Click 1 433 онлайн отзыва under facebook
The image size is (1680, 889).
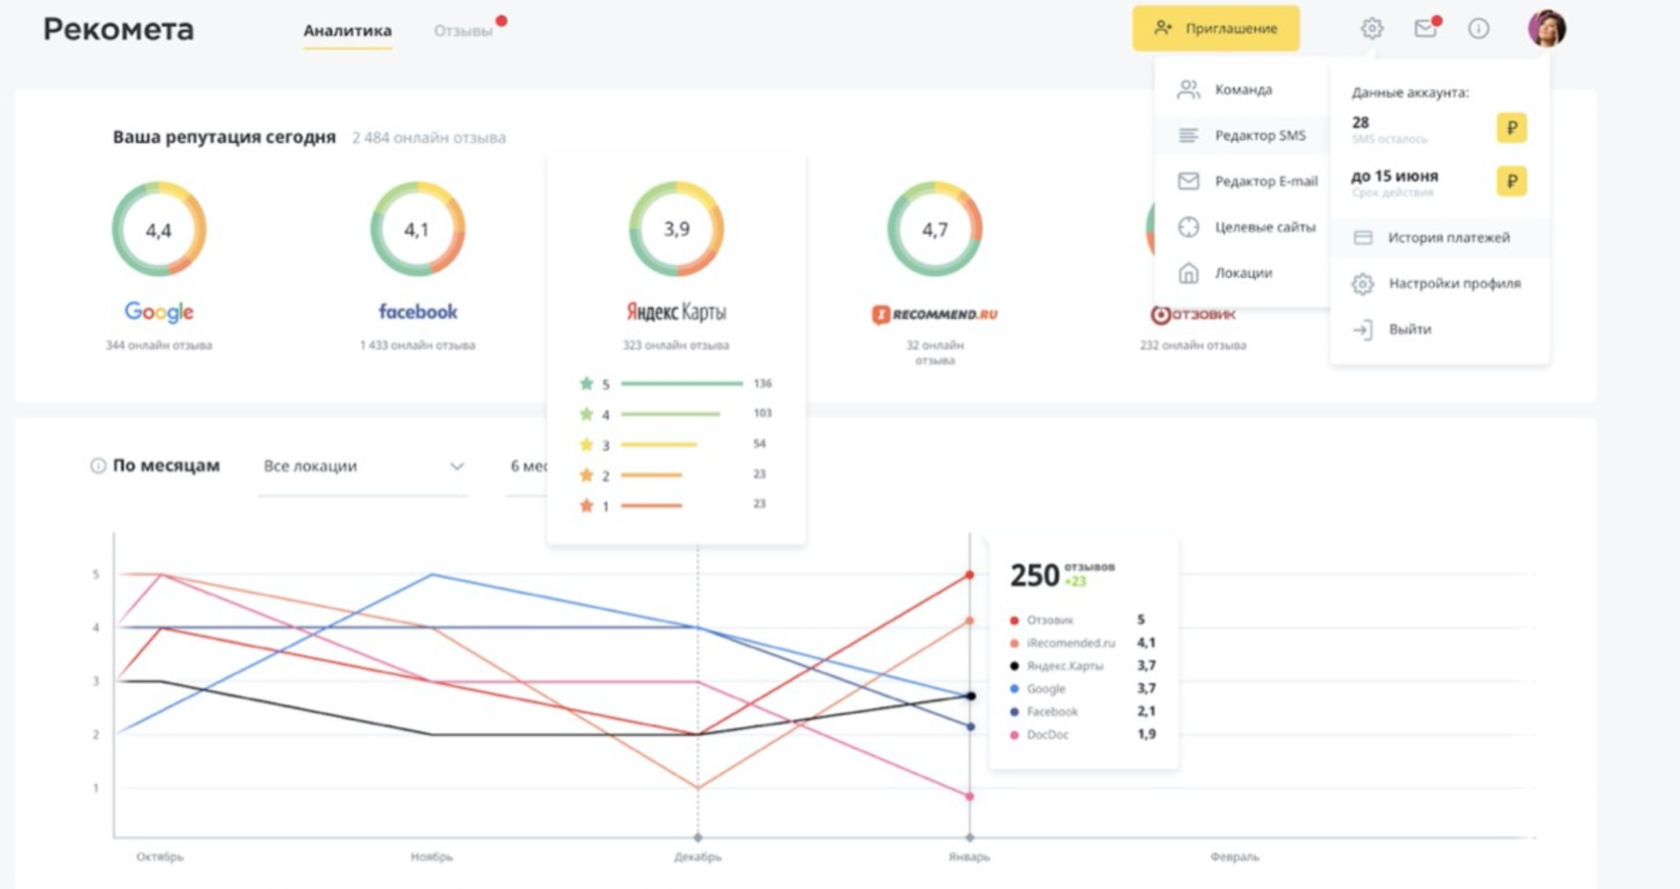coord(418,346)
